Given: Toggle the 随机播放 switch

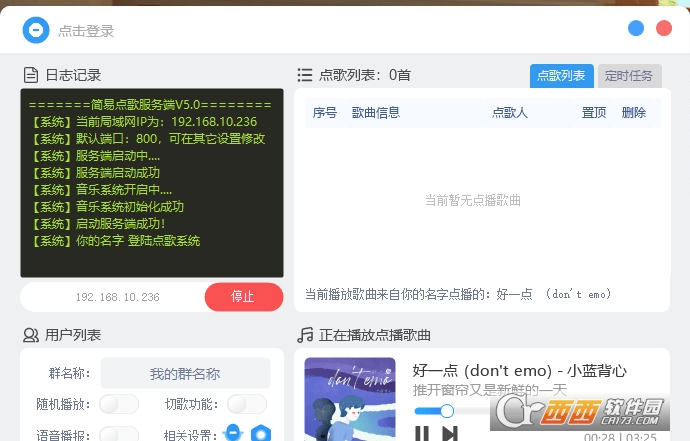Looking at the screenshot, I should (119, 404).
